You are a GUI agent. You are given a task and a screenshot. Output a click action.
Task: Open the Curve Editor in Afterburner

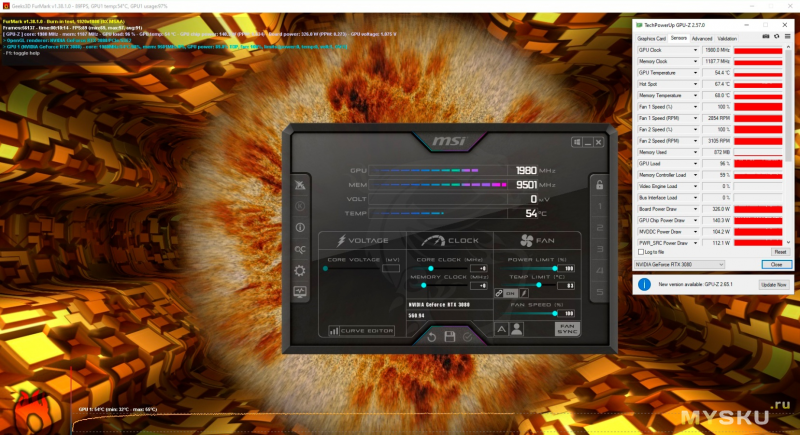click(362, 330)
